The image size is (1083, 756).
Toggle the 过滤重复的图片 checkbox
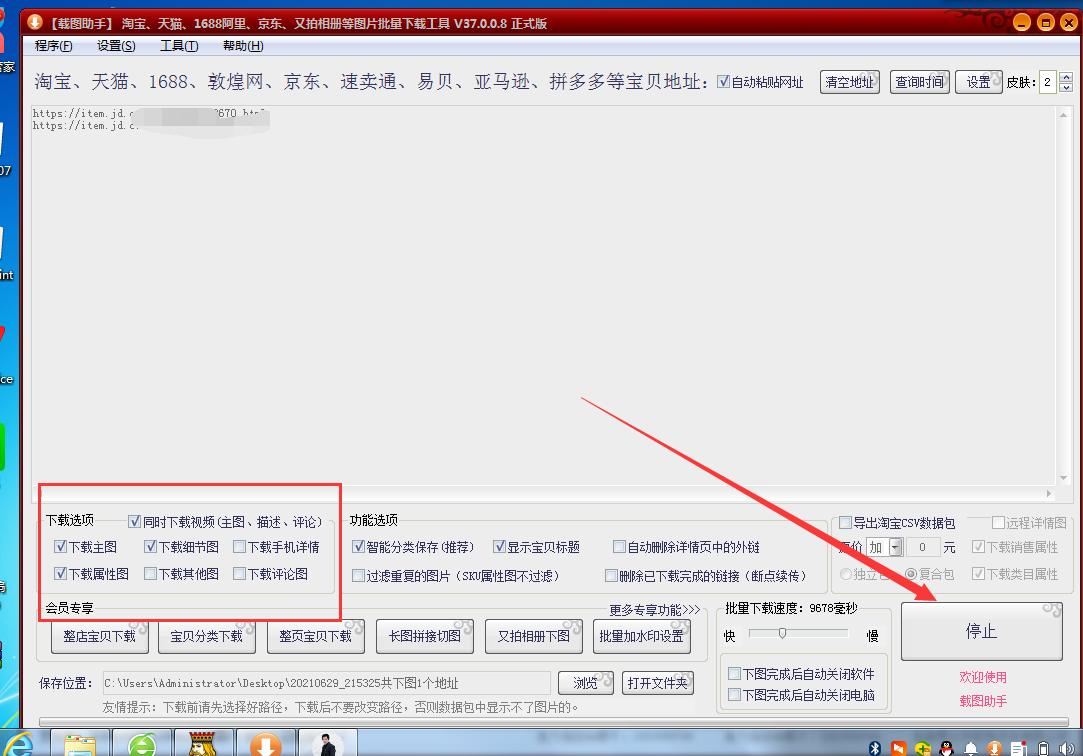pos(358,574)
